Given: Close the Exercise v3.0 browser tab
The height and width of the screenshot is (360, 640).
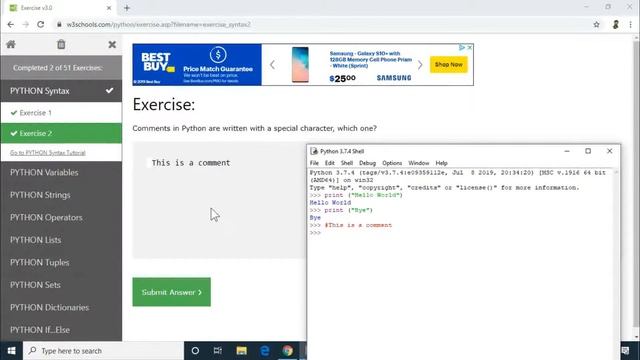Looking at the screenshot, I should click(x=109, y=8).
